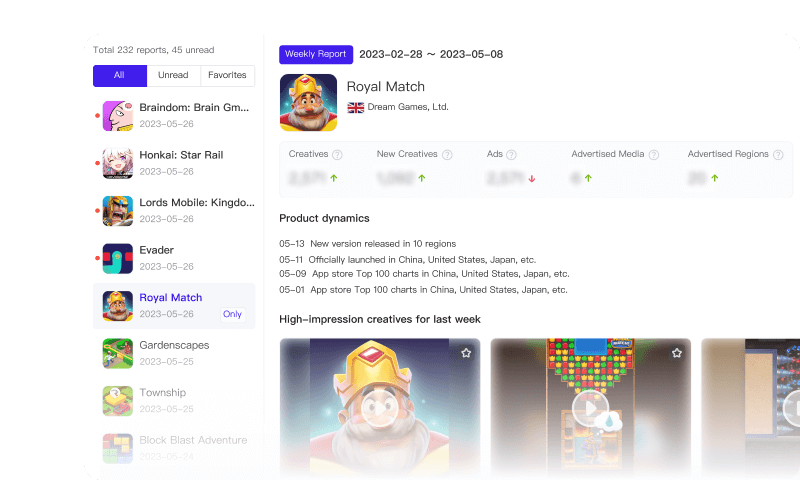Select the All reports tab
Screen dimensions: 800x480
point(119,76)
